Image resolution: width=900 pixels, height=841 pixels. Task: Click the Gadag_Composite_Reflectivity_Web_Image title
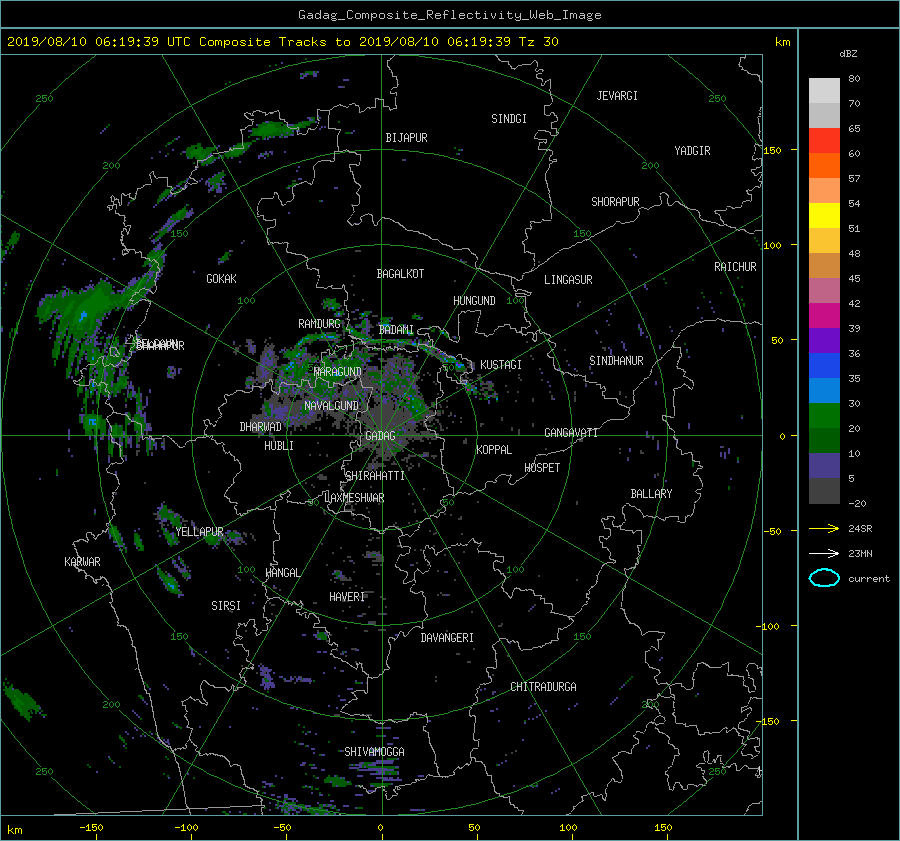[x=449, y=15]
